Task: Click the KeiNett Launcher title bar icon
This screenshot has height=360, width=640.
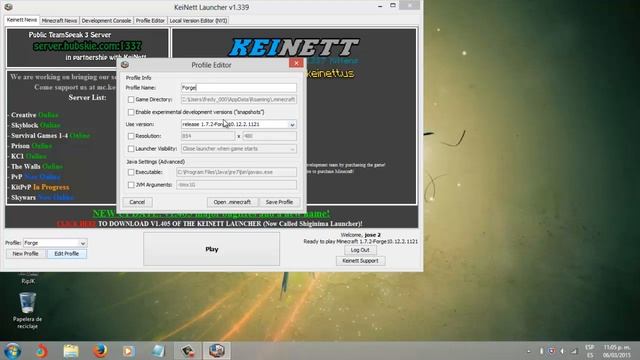Action: pos(8,7)
